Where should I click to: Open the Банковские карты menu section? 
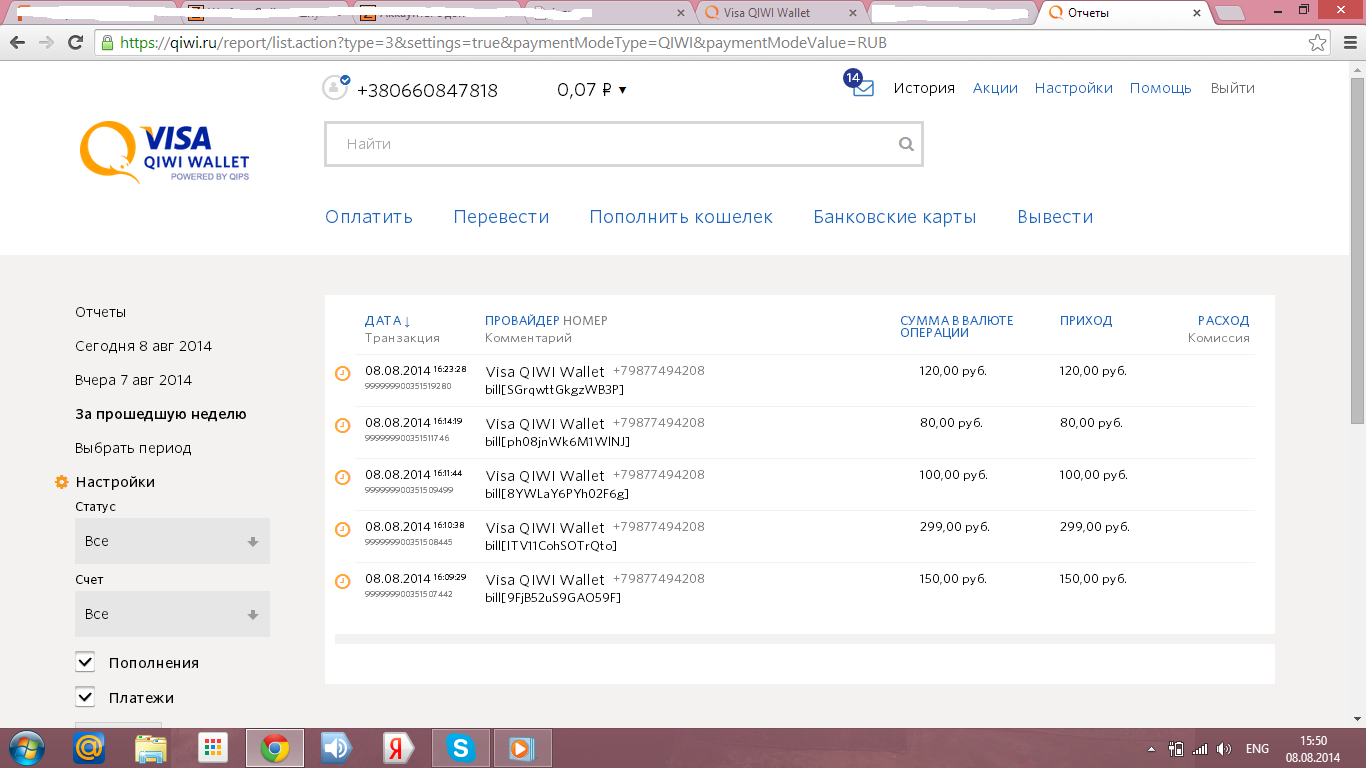[895, 217]
